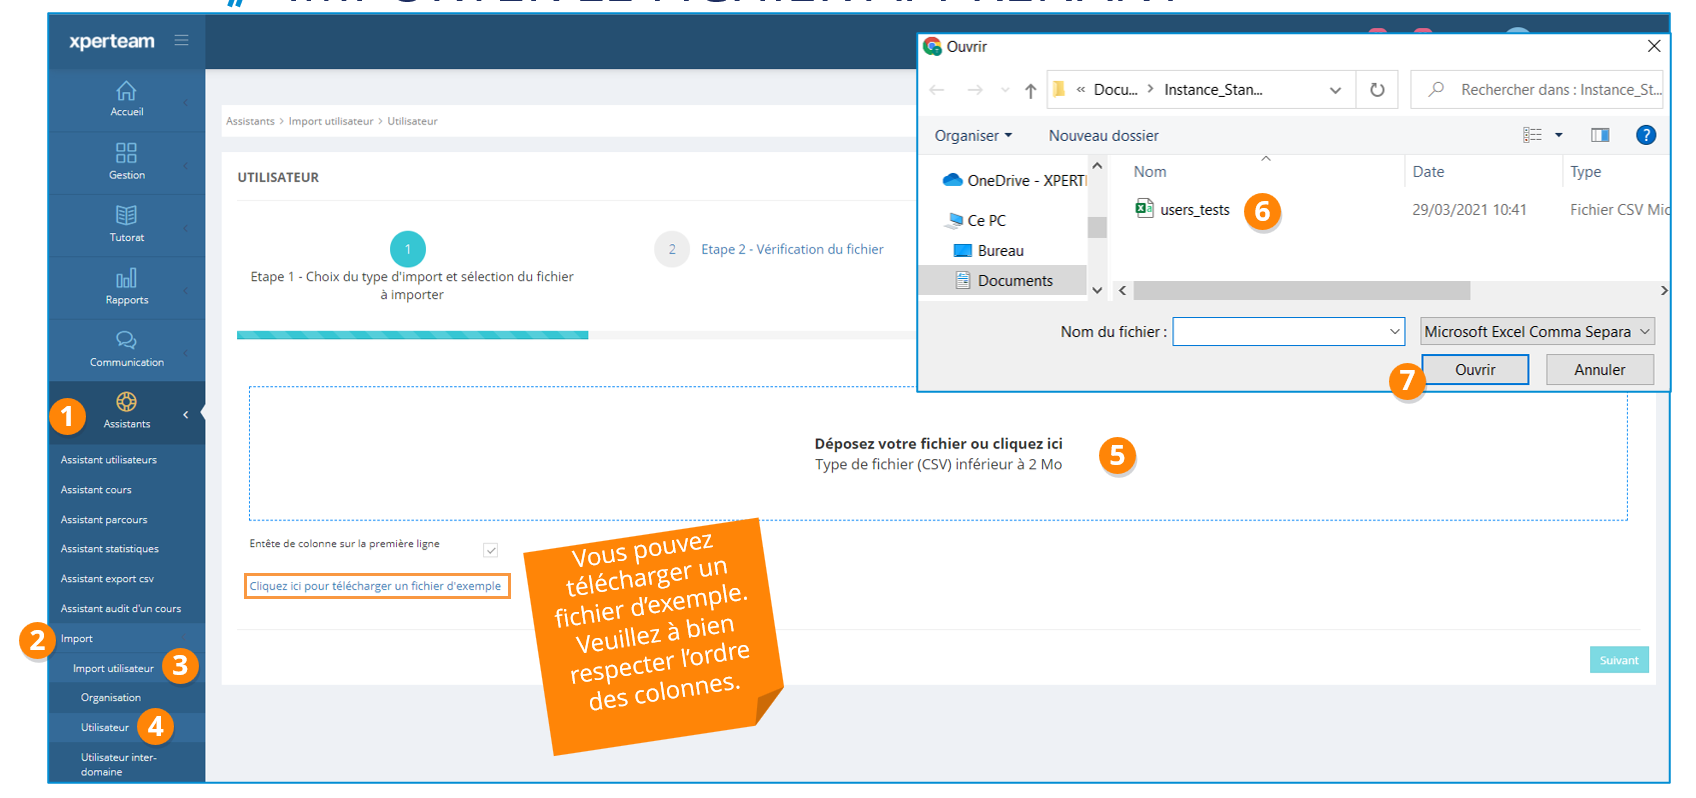Toggle the hamburger menu beside xperteam logo
The image size is (1696, 798).
[181, 40]
